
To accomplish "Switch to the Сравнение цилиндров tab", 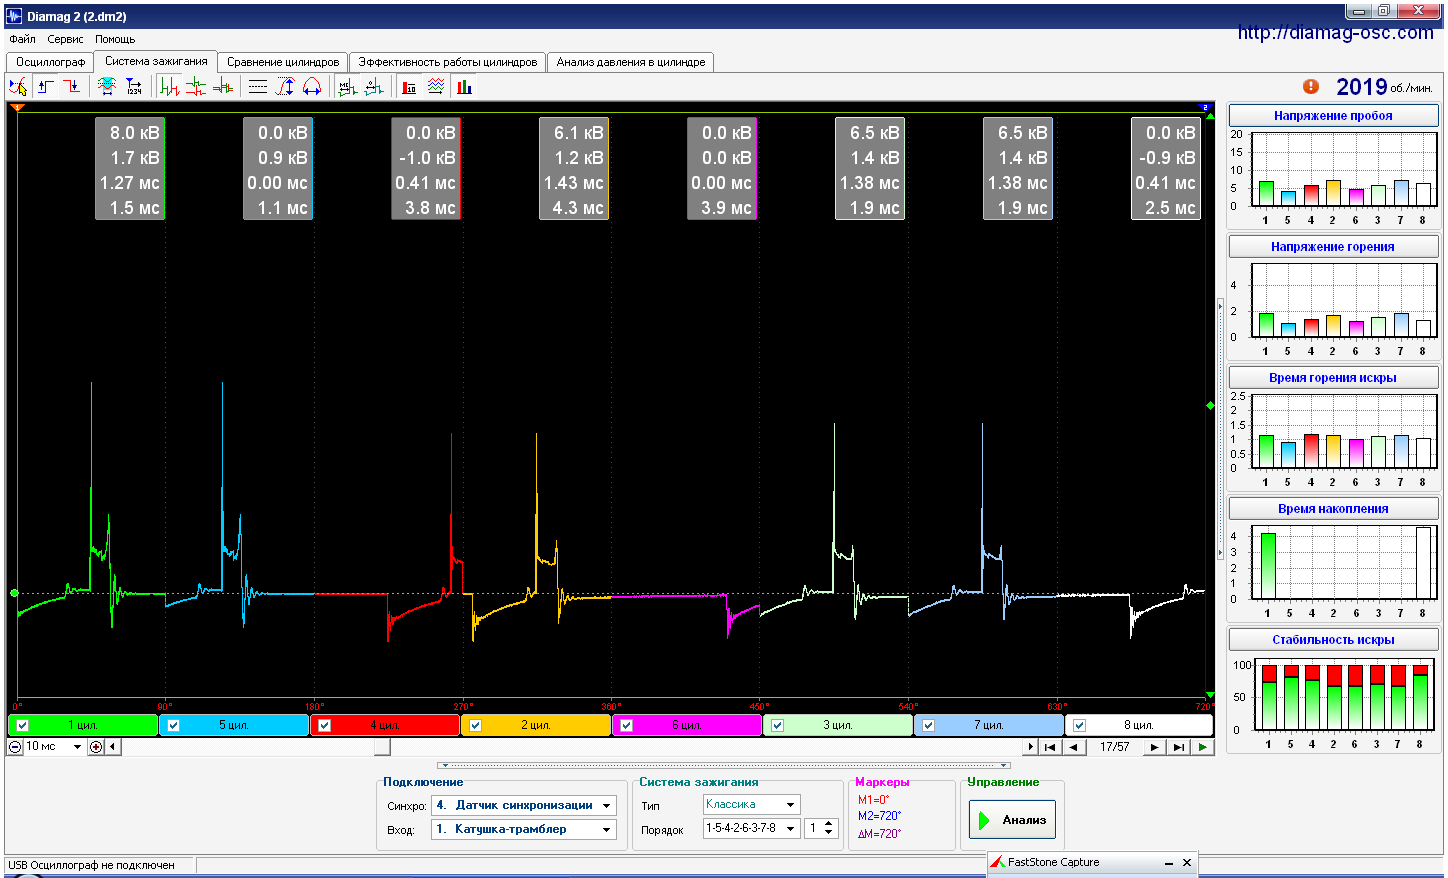I will [x=283, y=62].
